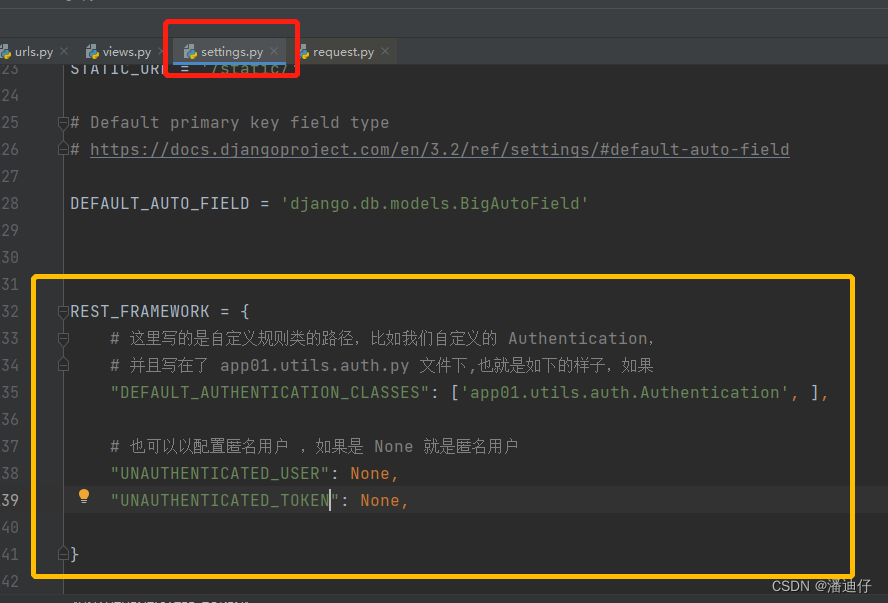Click the fold marker beside line 26
This screenshot has height=603, width=888.
pyautogui.click(x=62, y=149)
